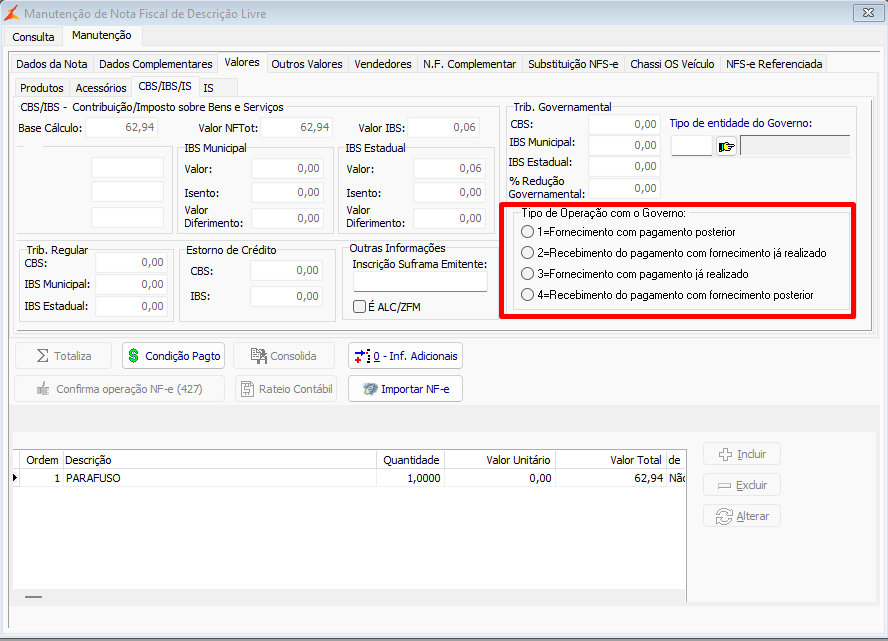Image resolution: width=888 pixels, height=641 pixels.
Task: Click the Valor NFTot field
Action: coord(296,127)
